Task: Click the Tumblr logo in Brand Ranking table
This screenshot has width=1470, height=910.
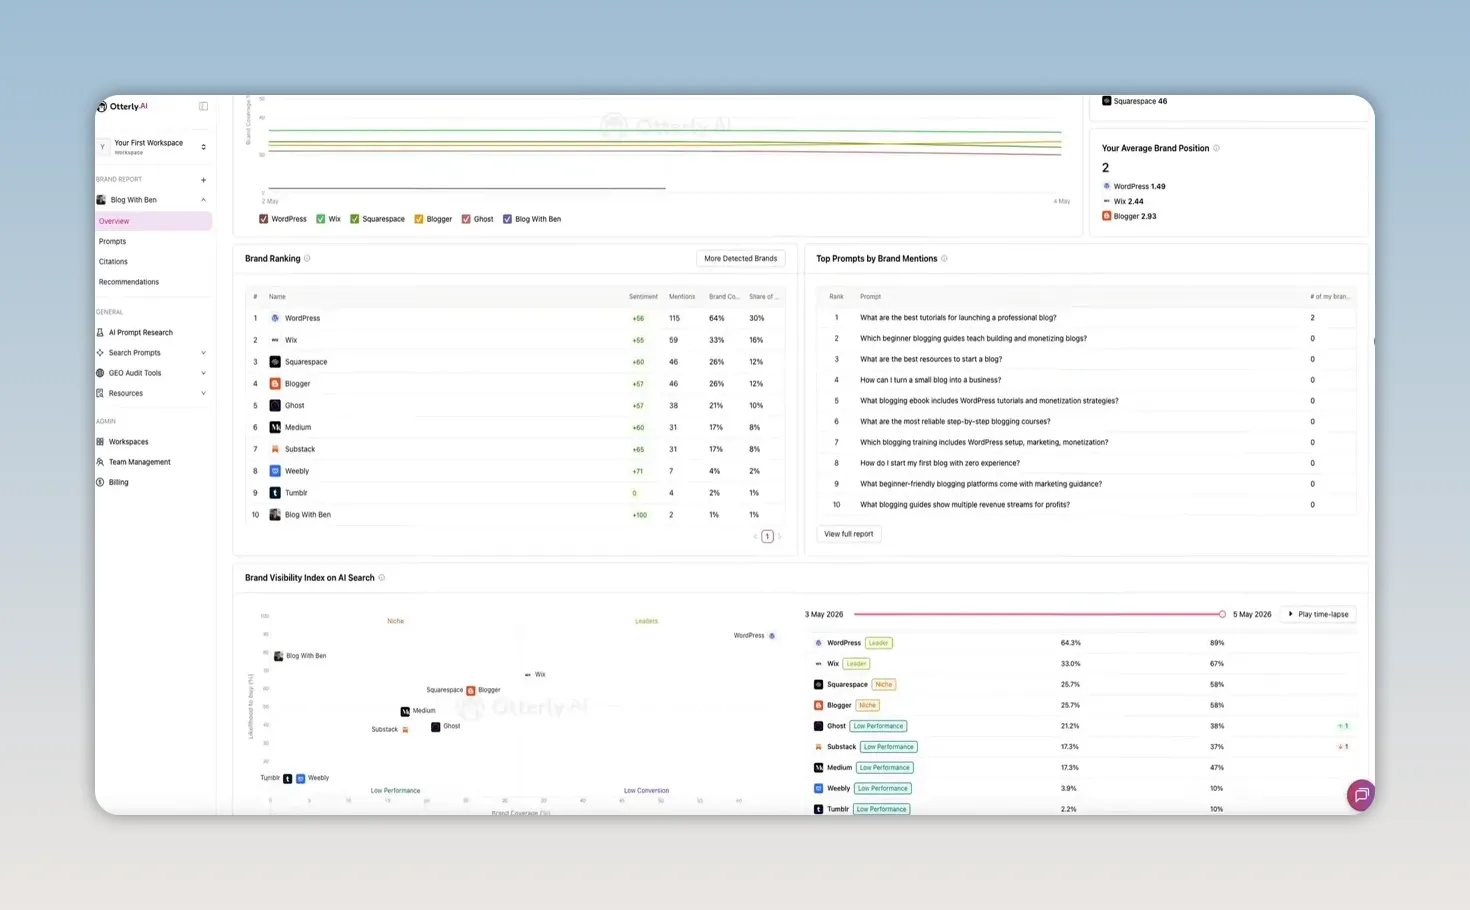Action: tap(275, 493)
